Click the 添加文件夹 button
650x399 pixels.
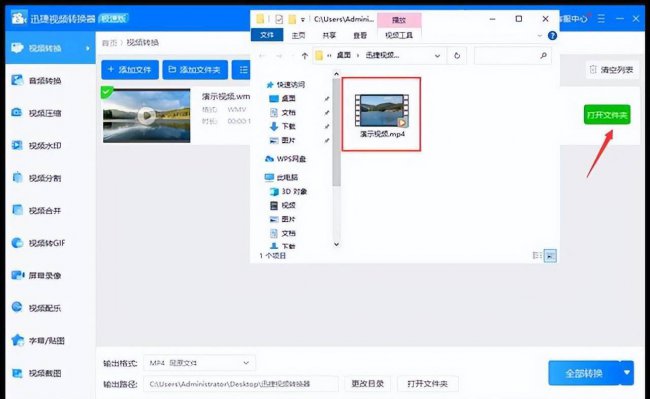click(x=195, y=70)
